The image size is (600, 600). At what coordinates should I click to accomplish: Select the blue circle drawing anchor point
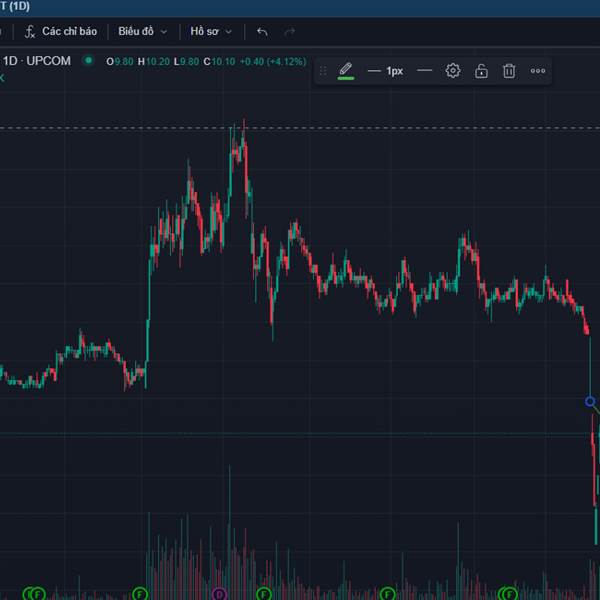(590, 401)
